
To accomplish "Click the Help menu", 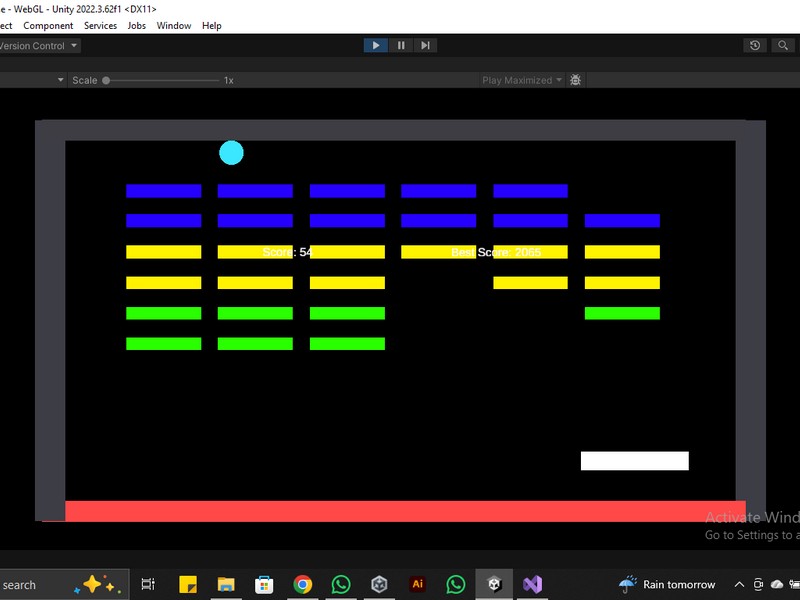I will tap(212, 26).
